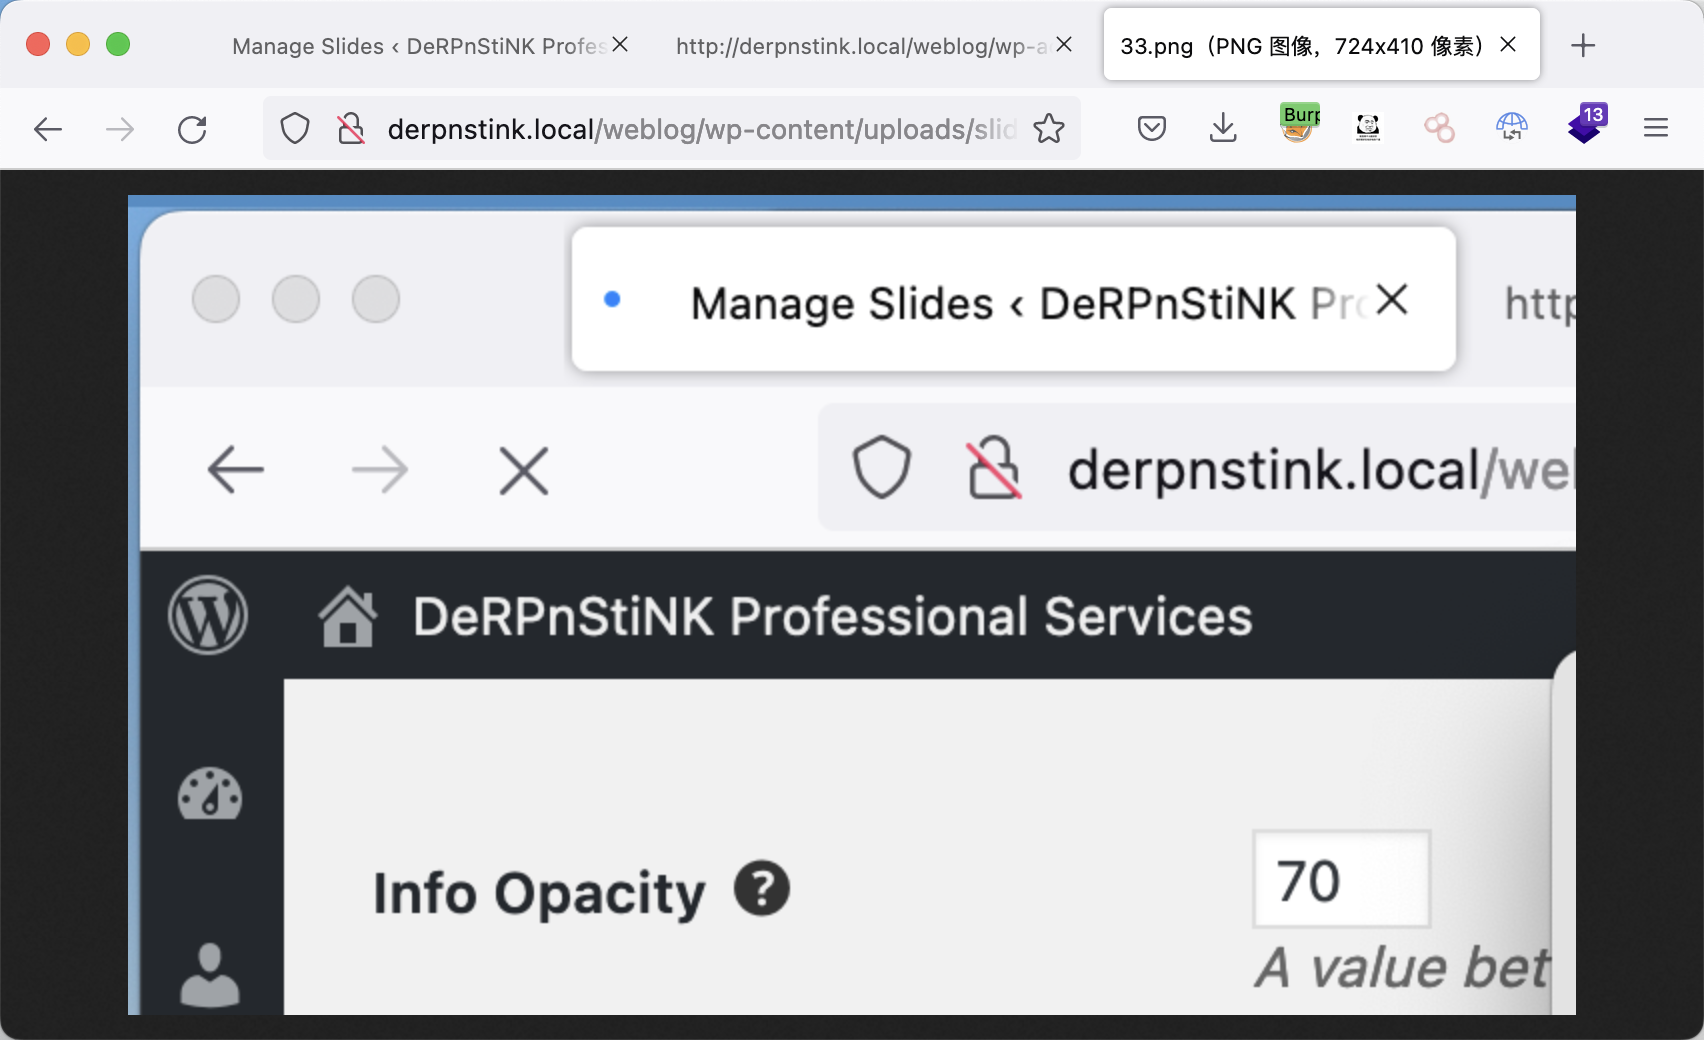Open the panda face extension
Screen dimensions: 1704x1040
click(x=1368, y=128)
